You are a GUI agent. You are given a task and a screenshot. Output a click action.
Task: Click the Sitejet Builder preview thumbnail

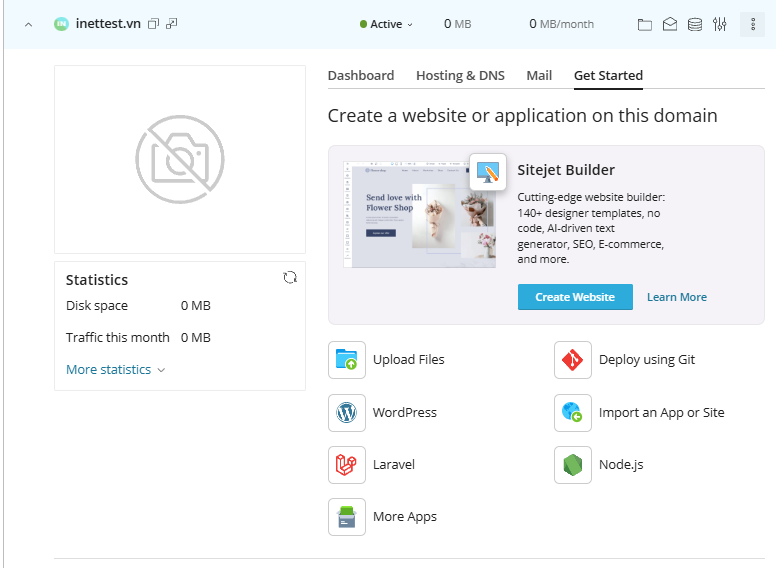coord(419,214)
